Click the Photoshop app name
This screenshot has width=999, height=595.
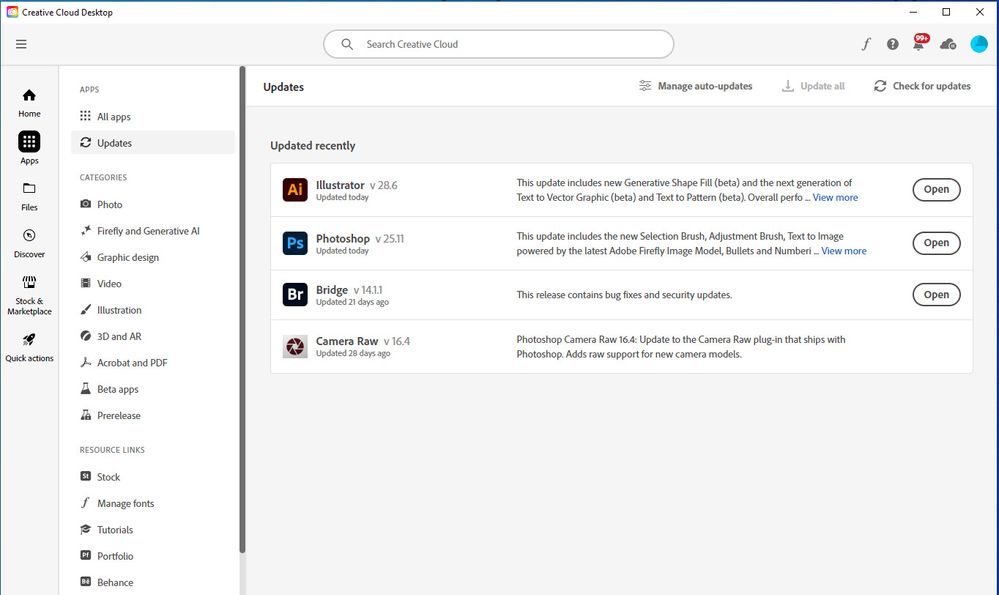[343, 238]
